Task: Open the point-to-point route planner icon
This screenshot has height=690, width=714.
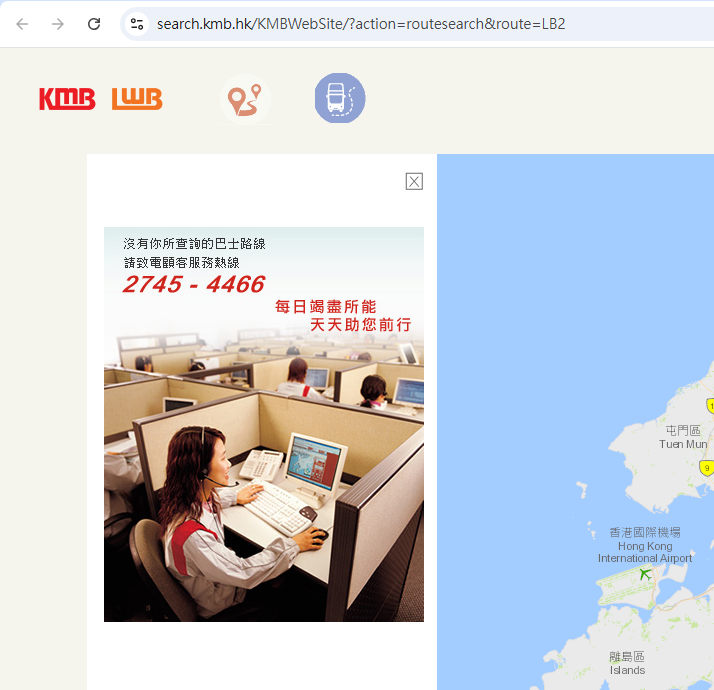Action: tap(245, 100)
